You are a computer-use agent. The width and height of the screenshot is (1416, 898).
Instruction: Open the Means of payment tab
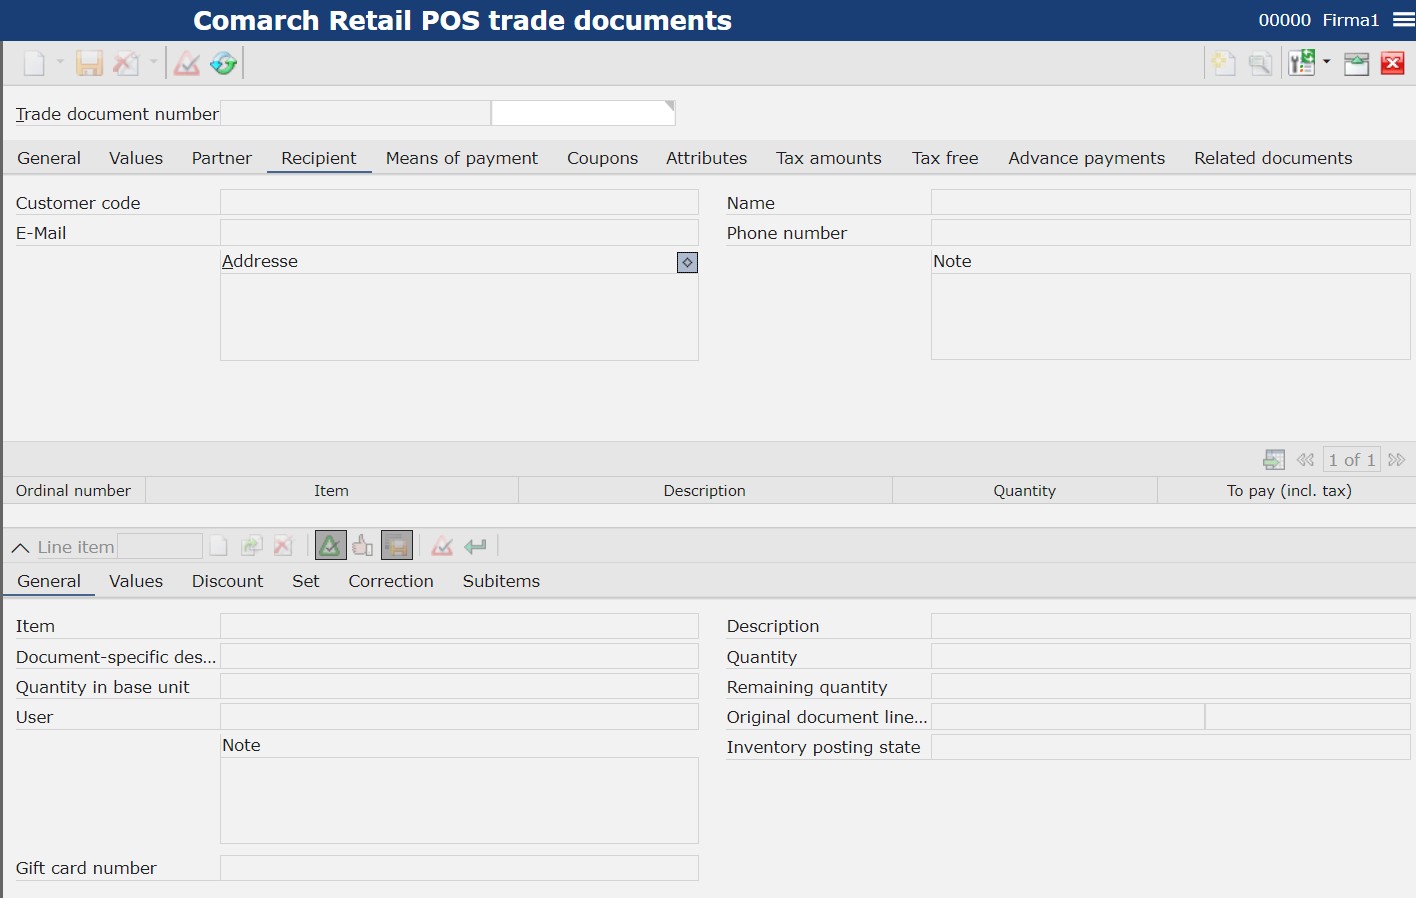point(462,158)
